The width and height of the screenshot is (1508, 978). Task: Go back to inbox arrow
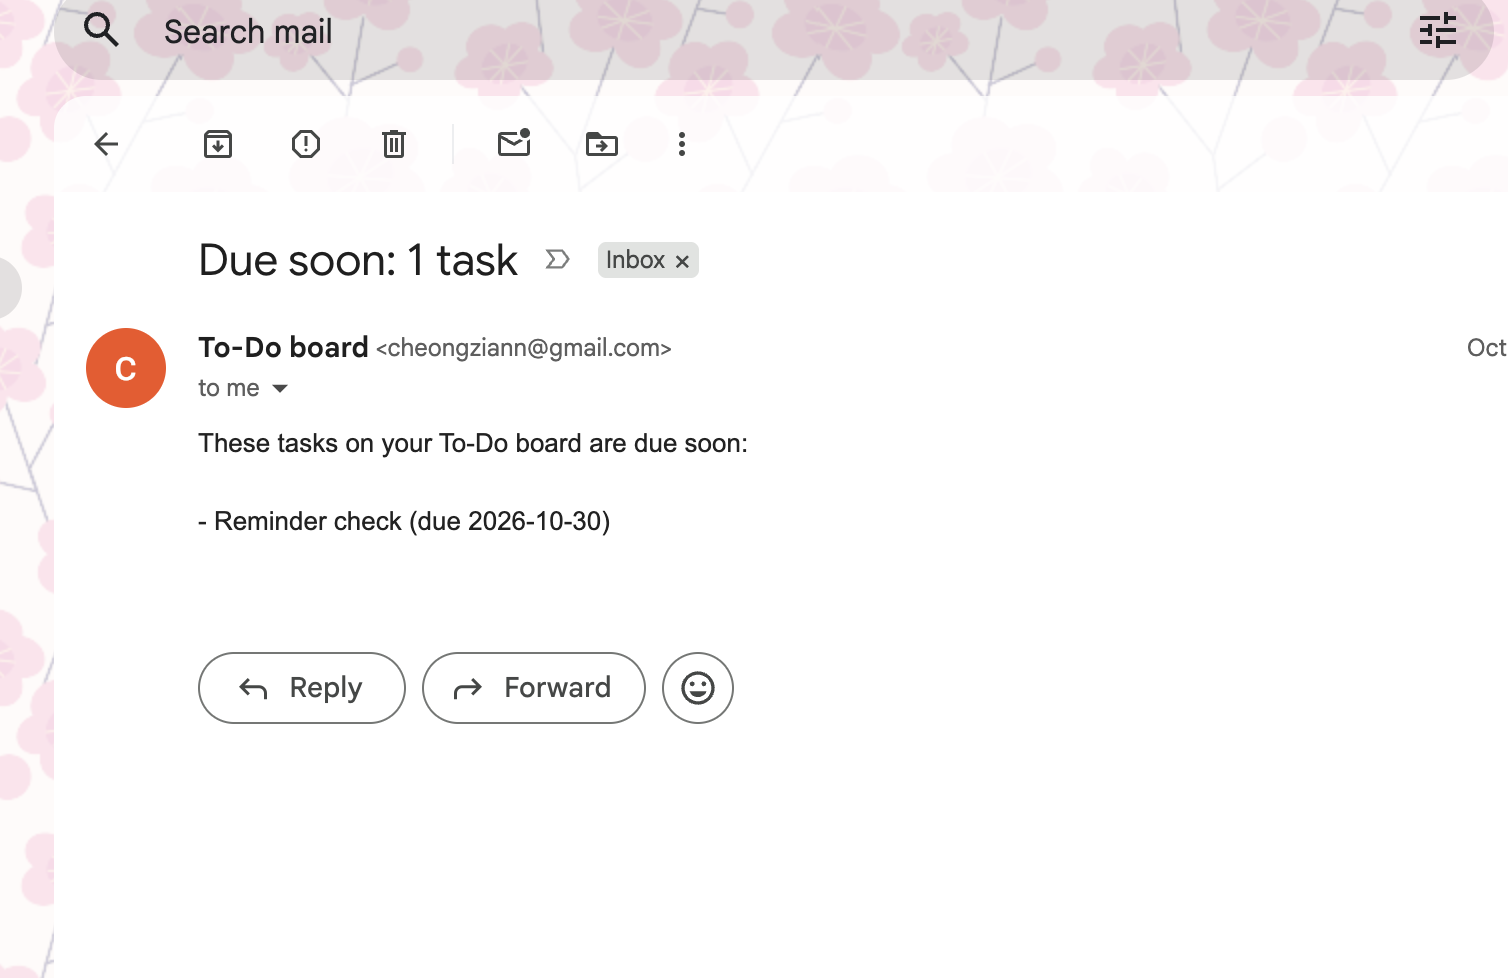(x=106, y=144)
